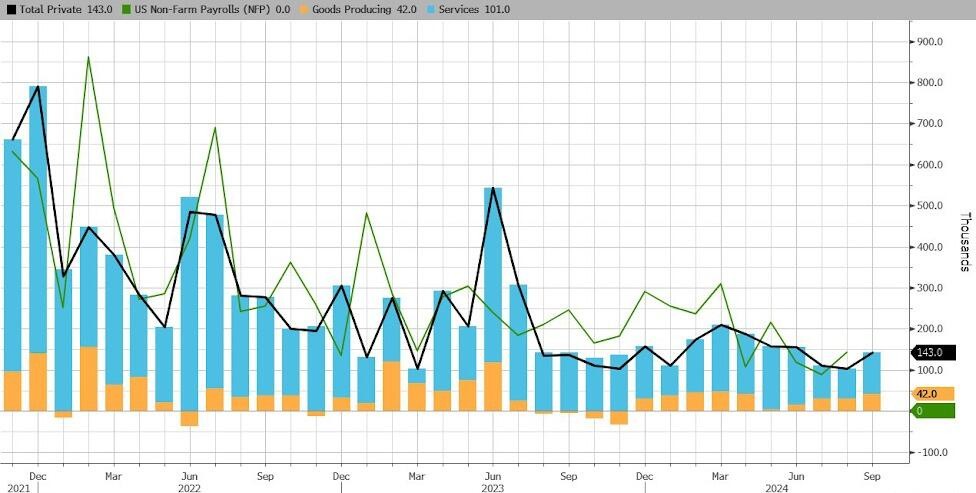
Task: Click the green line peak above 800
Action: coord(88,58)
